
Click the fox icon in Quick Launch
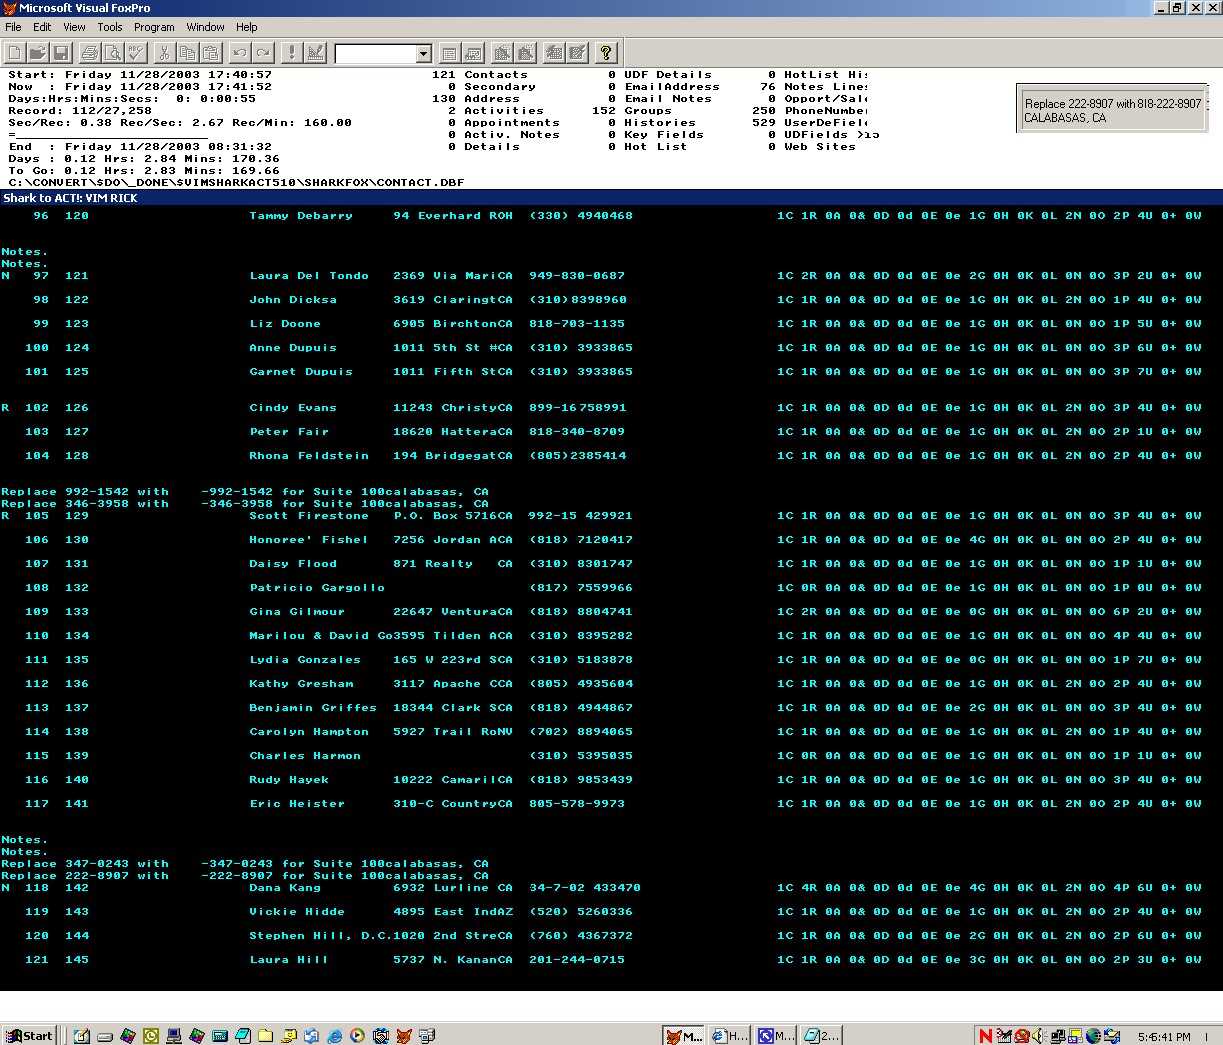403,1036
